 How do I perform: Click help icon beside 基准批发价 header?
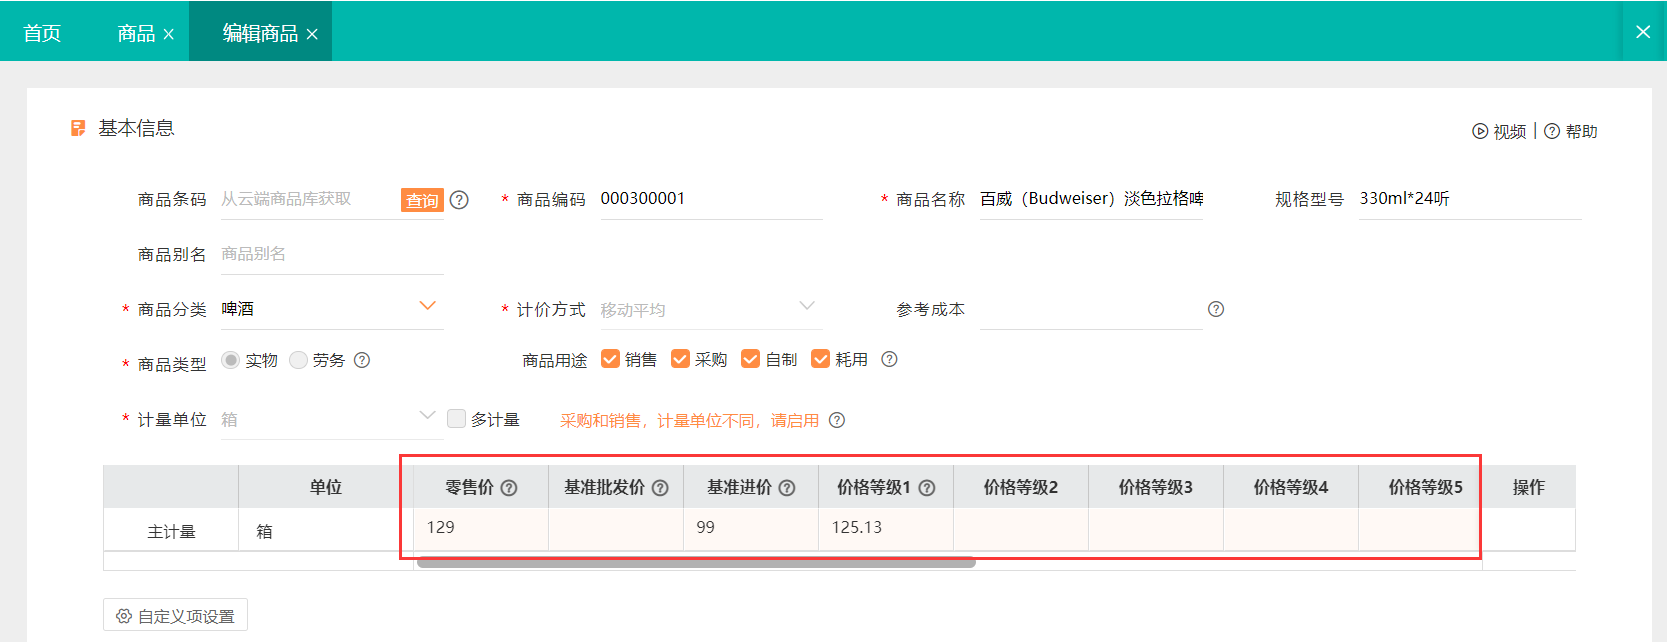(660, 488)
